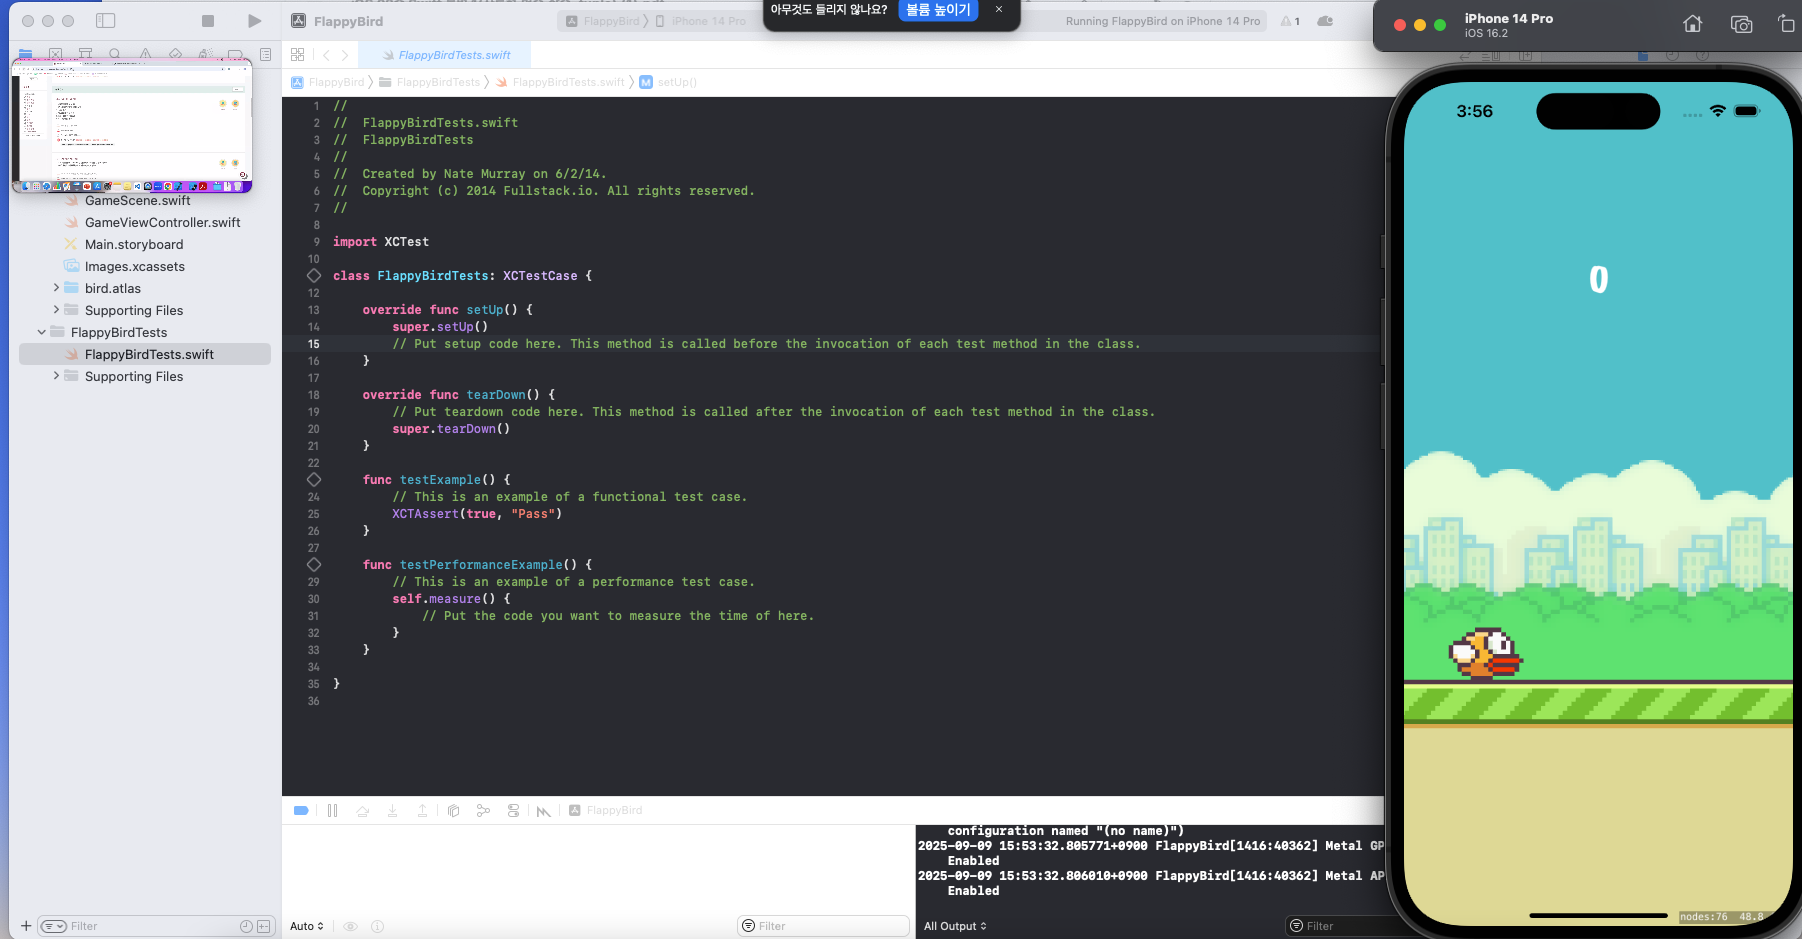The width and height of the screenshot is (1802, 939).
Task: Run the testExample test diamond
Action: point(314,480)
